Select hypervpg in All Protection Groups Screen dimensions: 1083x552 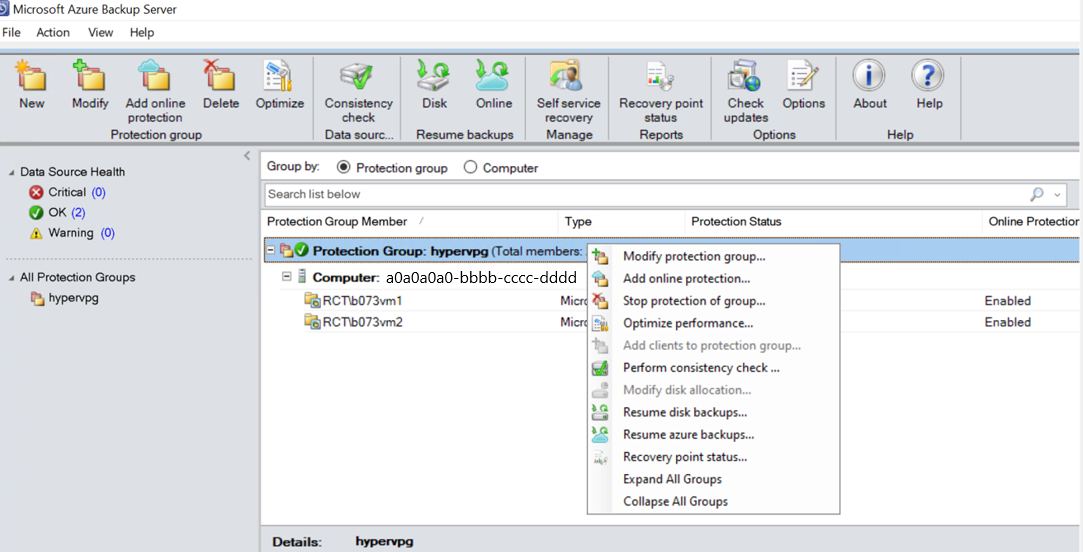73,298
